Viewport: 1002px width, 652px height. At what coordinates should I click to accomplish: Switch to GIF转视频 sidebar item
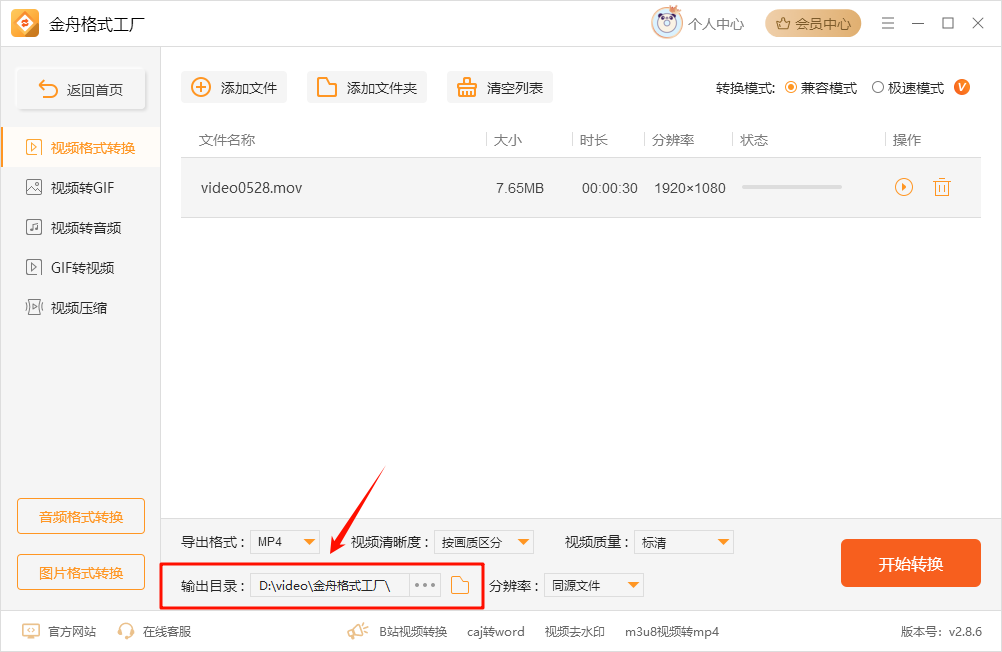(81, 267)
